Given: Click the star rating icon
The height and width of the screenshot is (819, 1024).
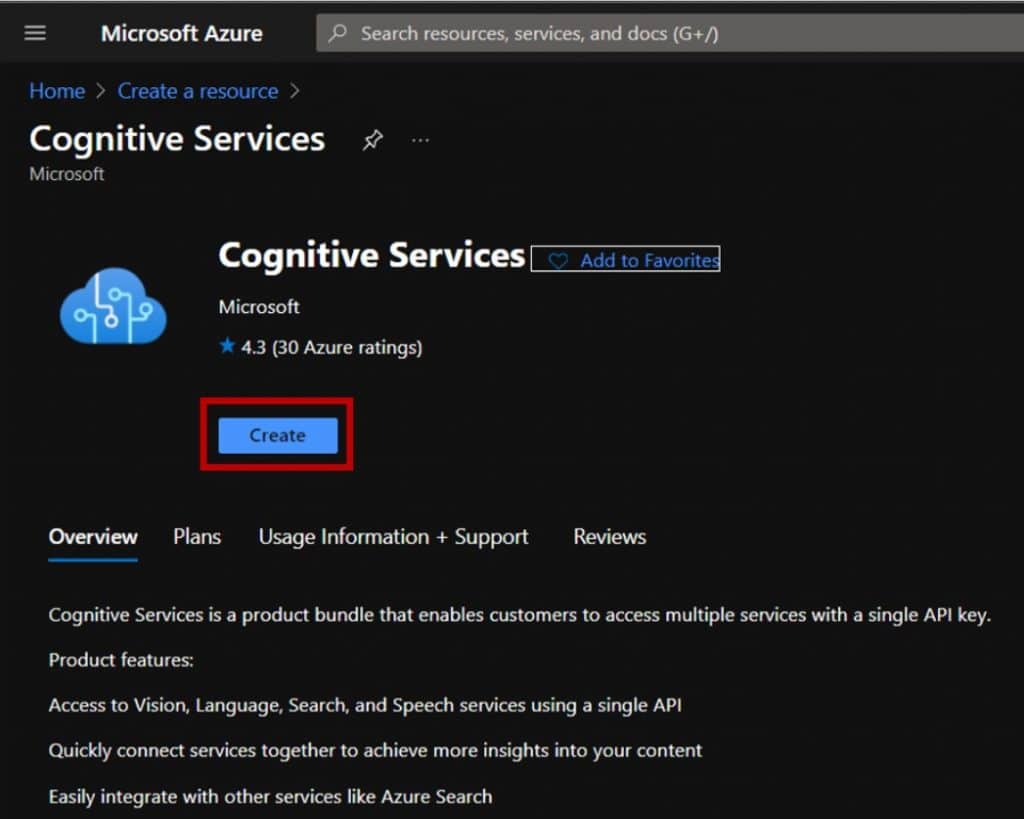Looking at the screenshot, I should (x=228, y=347).
